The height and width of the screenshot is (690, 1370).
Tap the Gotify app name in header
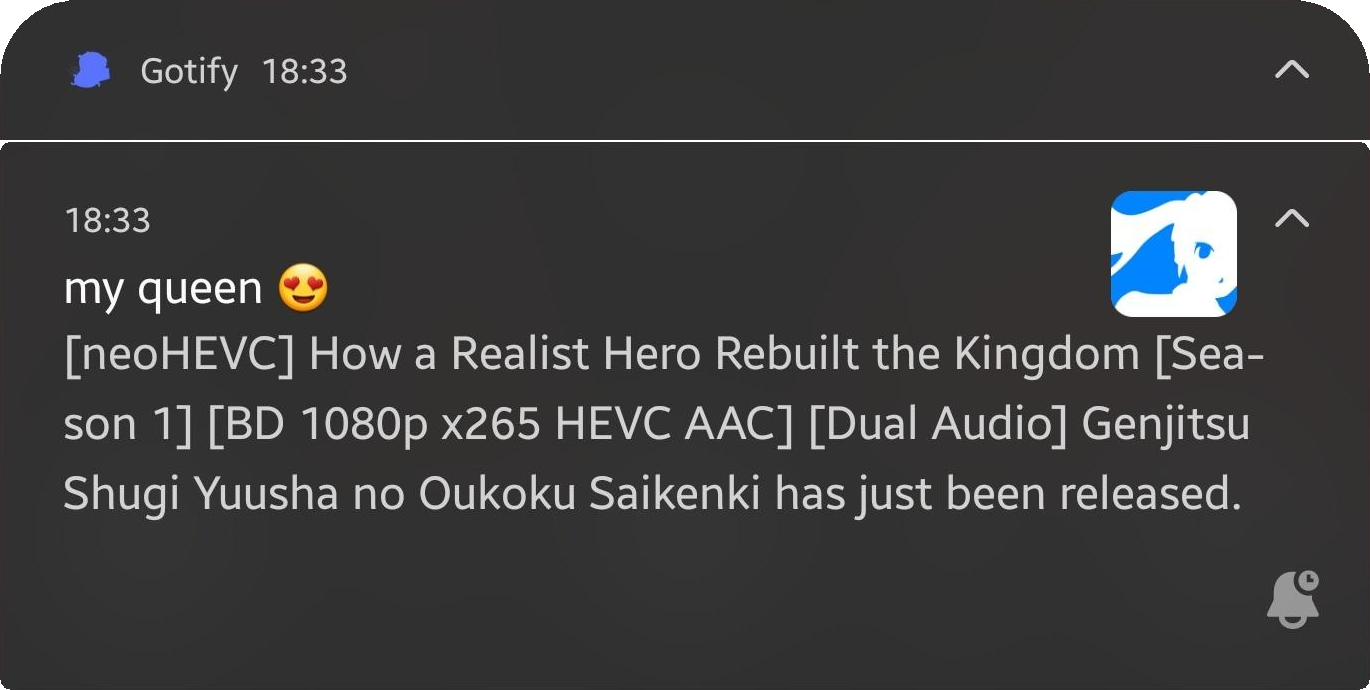point(189,72)
